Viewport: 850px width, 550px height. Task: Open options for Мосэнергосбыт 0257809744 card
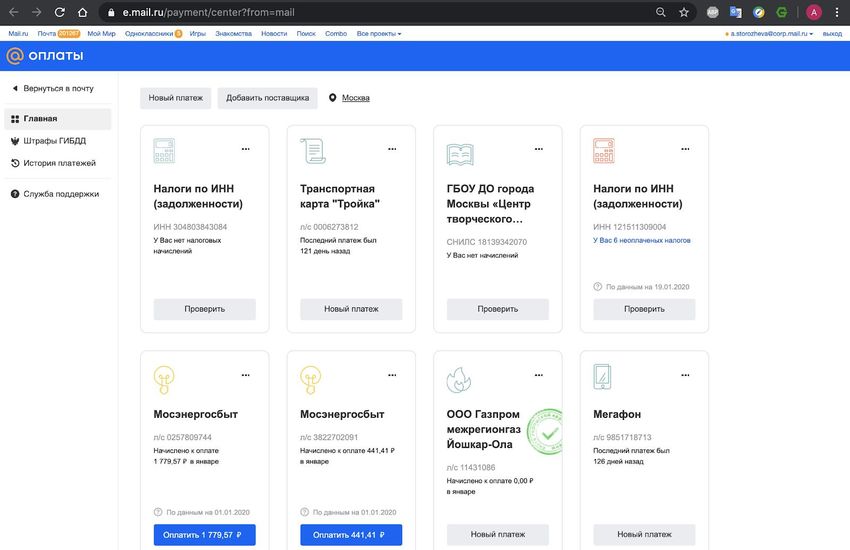[246, 375]
